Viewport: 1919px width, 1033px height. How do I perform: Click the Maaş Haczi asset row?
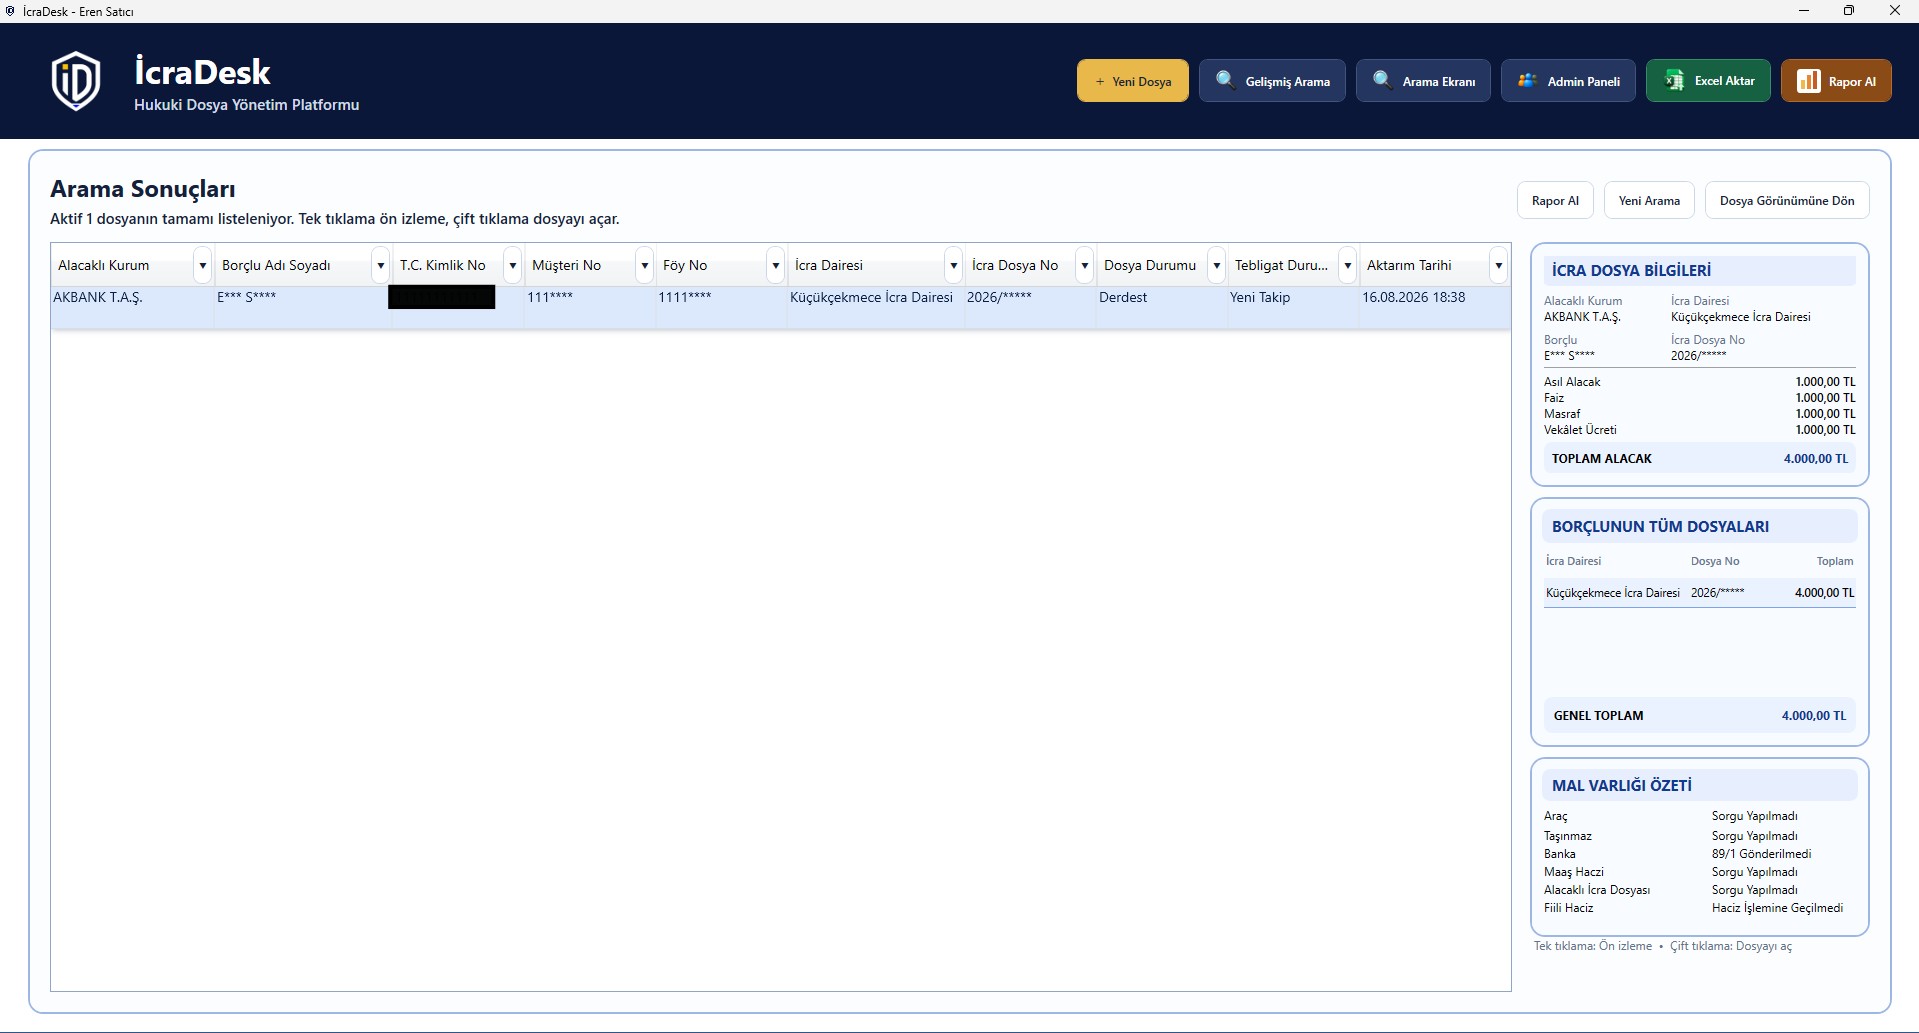[1700, 871]
